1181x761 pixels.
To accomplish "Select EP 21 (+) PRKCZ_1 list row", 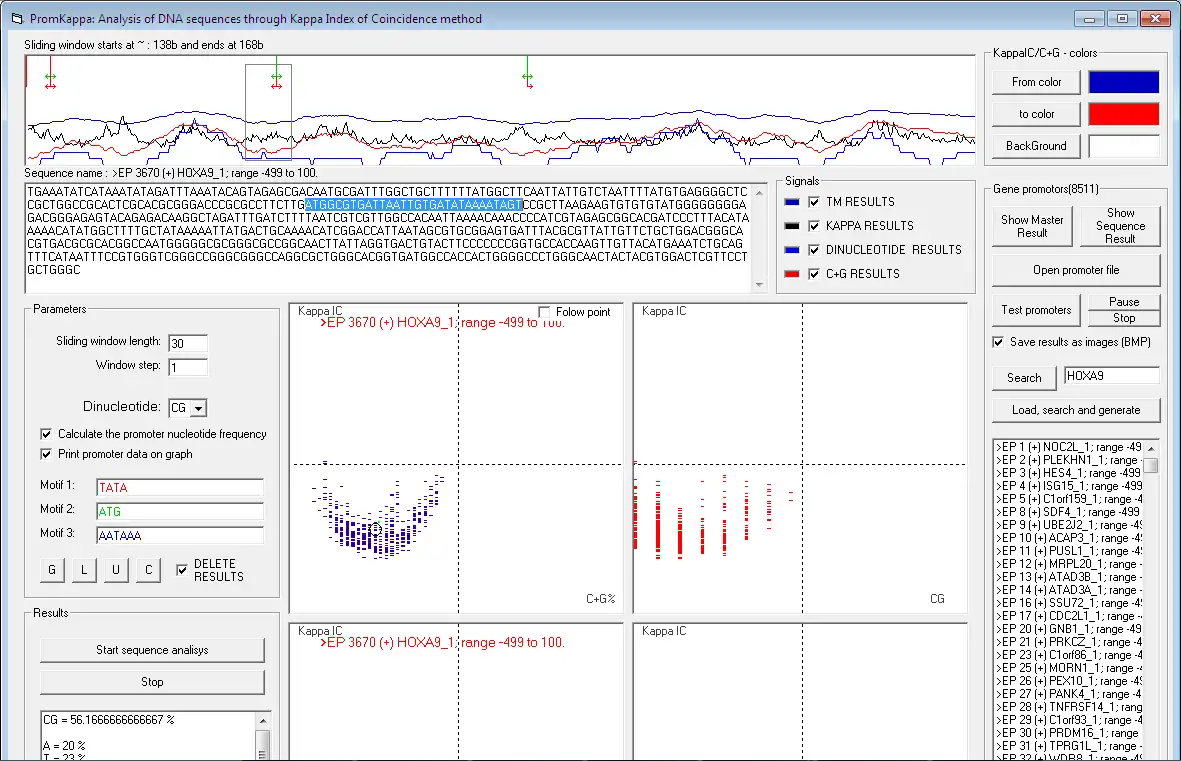I will [x=1069, y=642].
